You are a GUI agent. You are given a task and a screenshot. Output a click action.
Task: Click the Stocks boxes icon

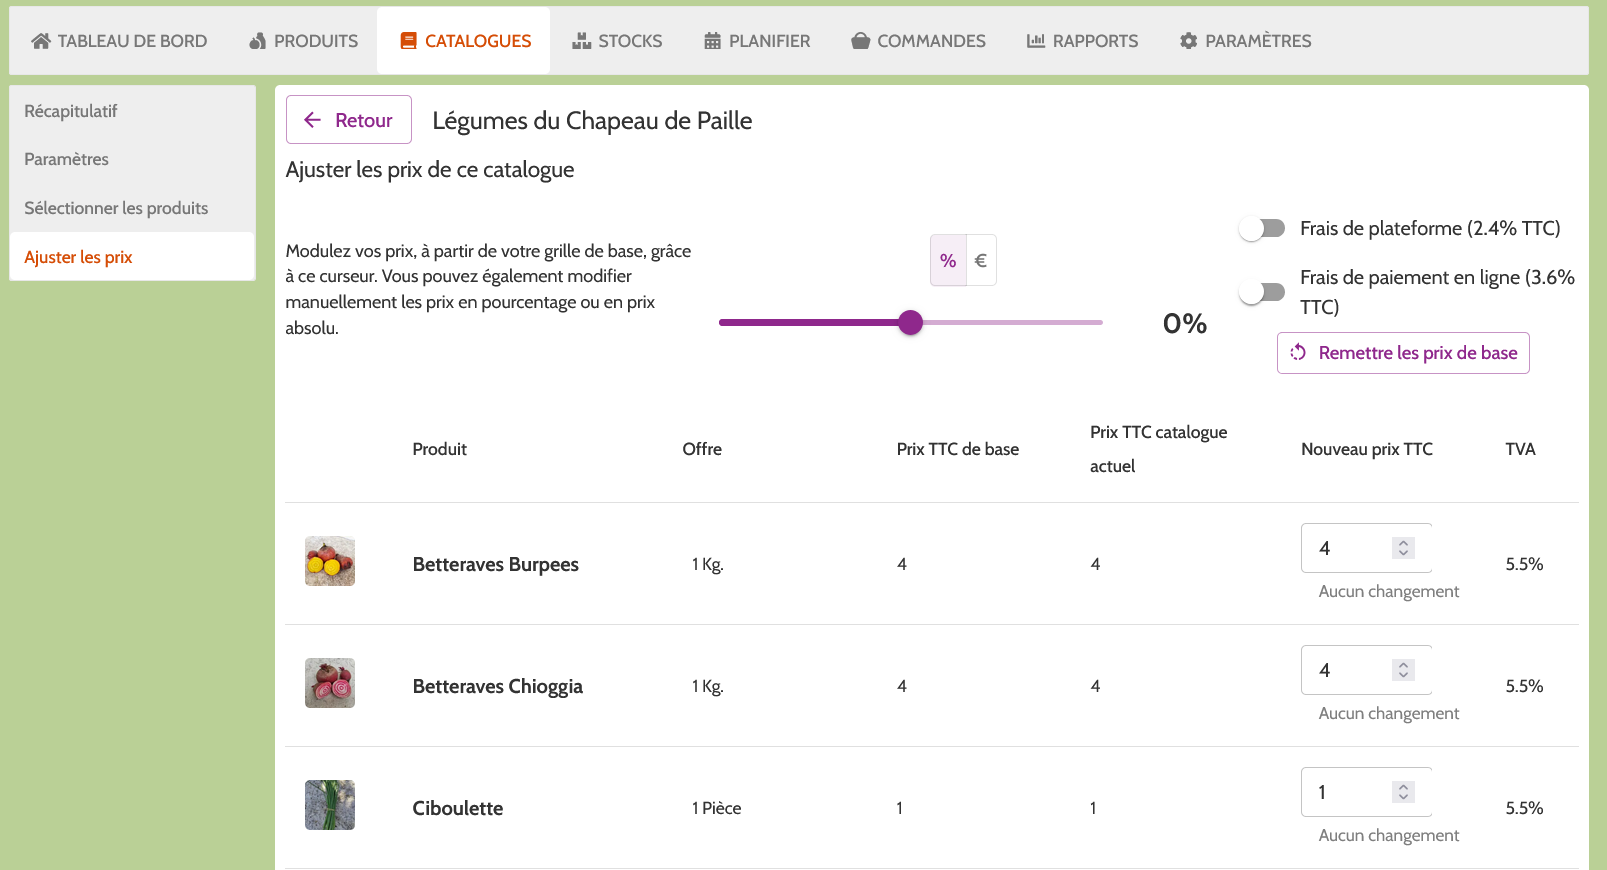pyautogui.click(x=582, y=41)
